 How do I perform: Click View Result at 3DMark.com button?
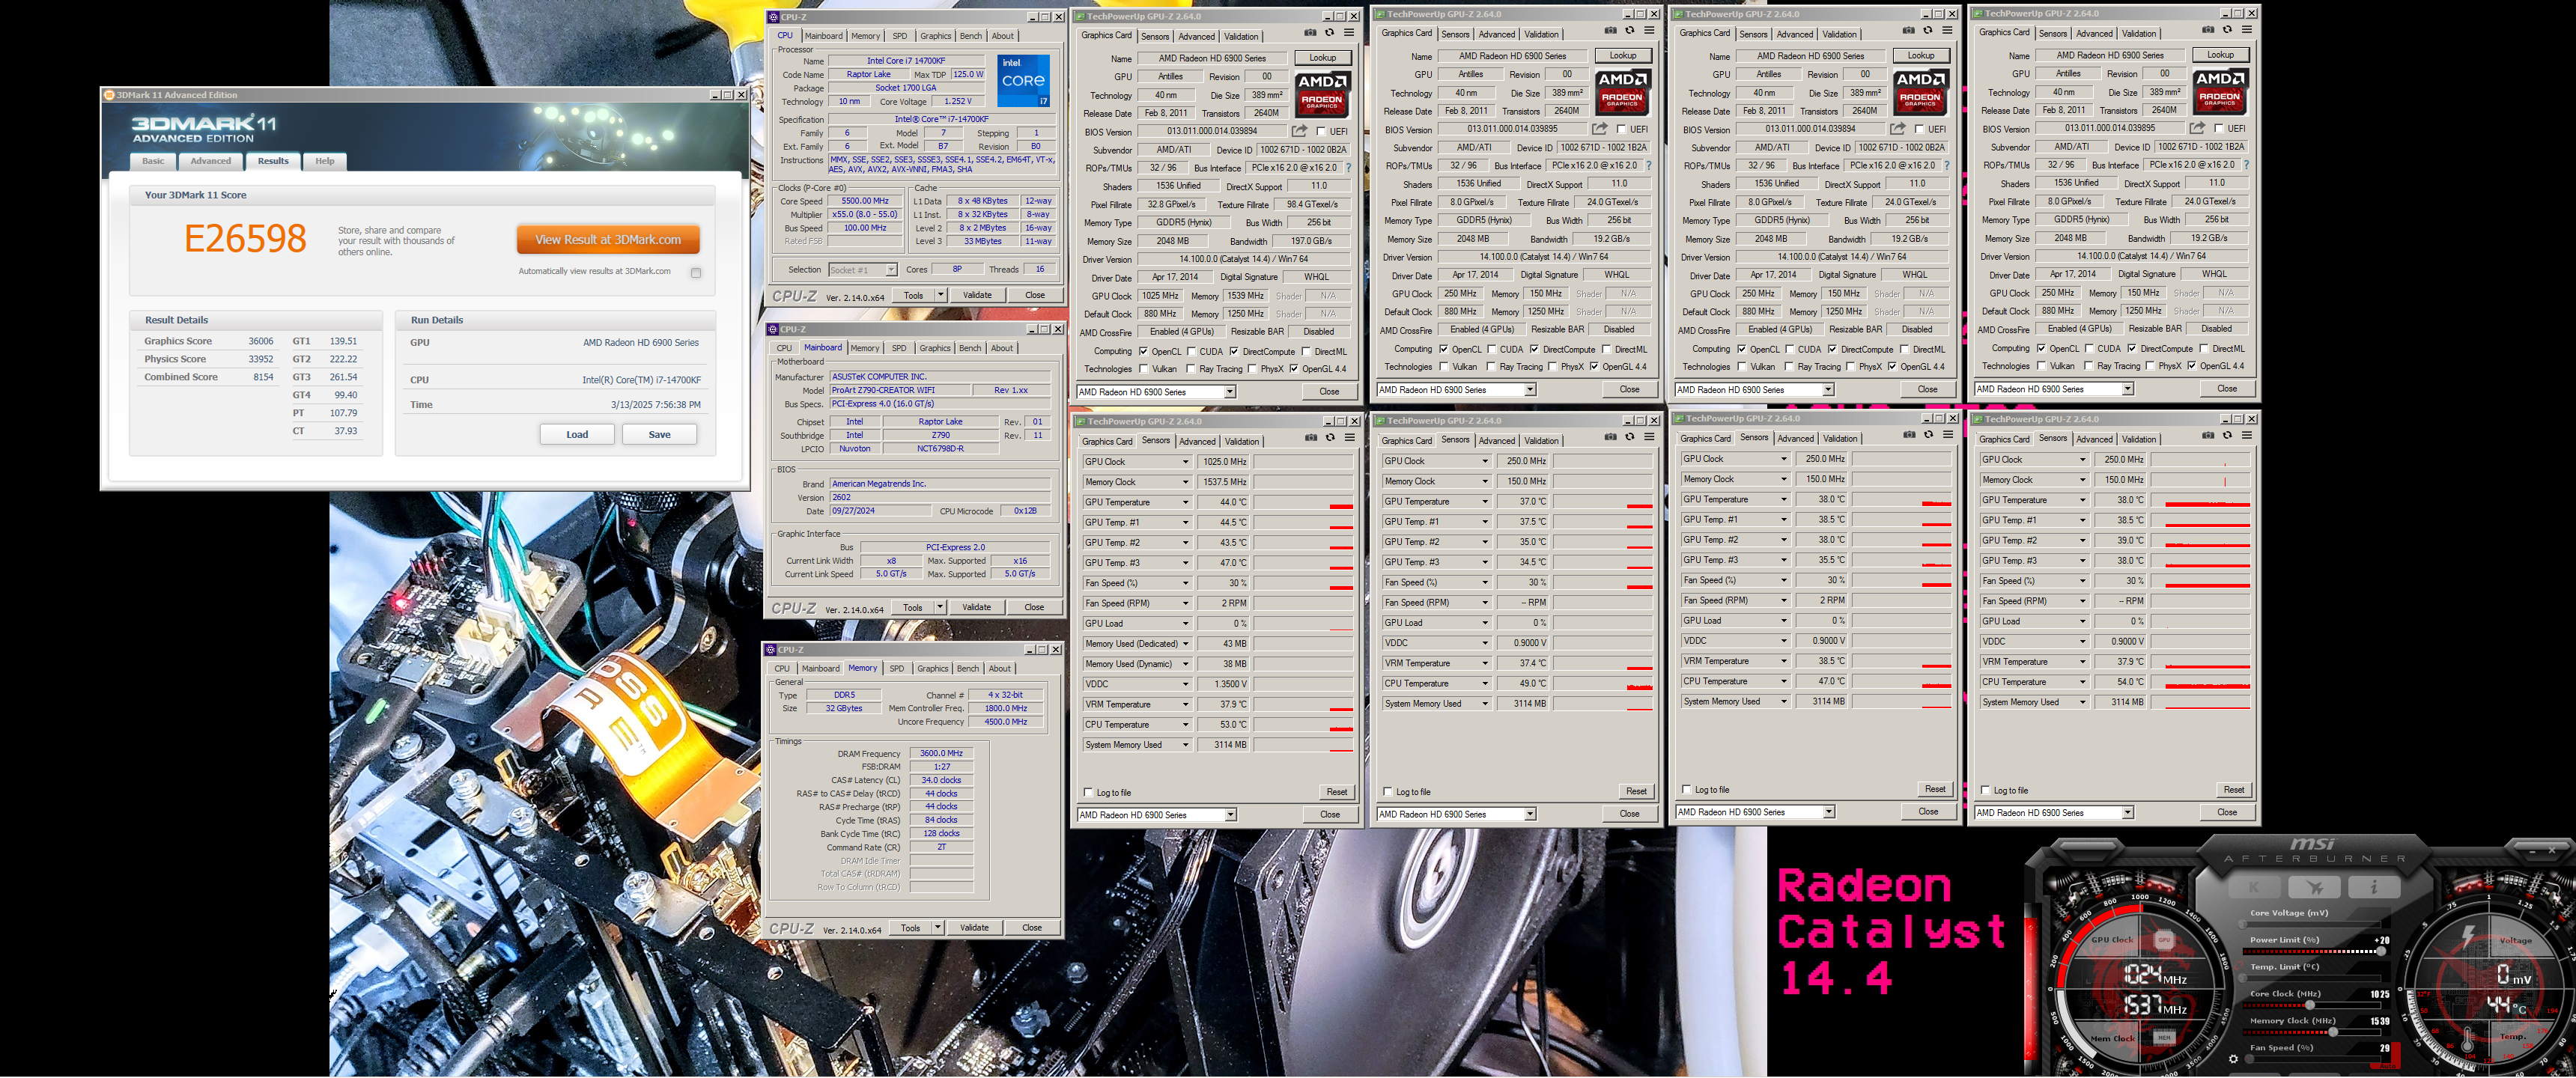pos(608,239)
